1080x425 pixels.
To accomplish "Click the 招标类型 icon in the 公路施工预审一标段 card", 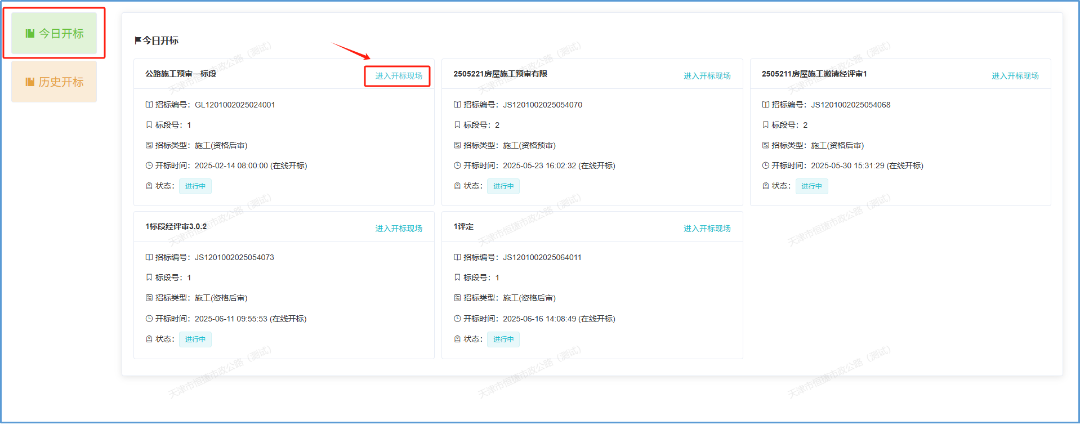I will (149, 145).
